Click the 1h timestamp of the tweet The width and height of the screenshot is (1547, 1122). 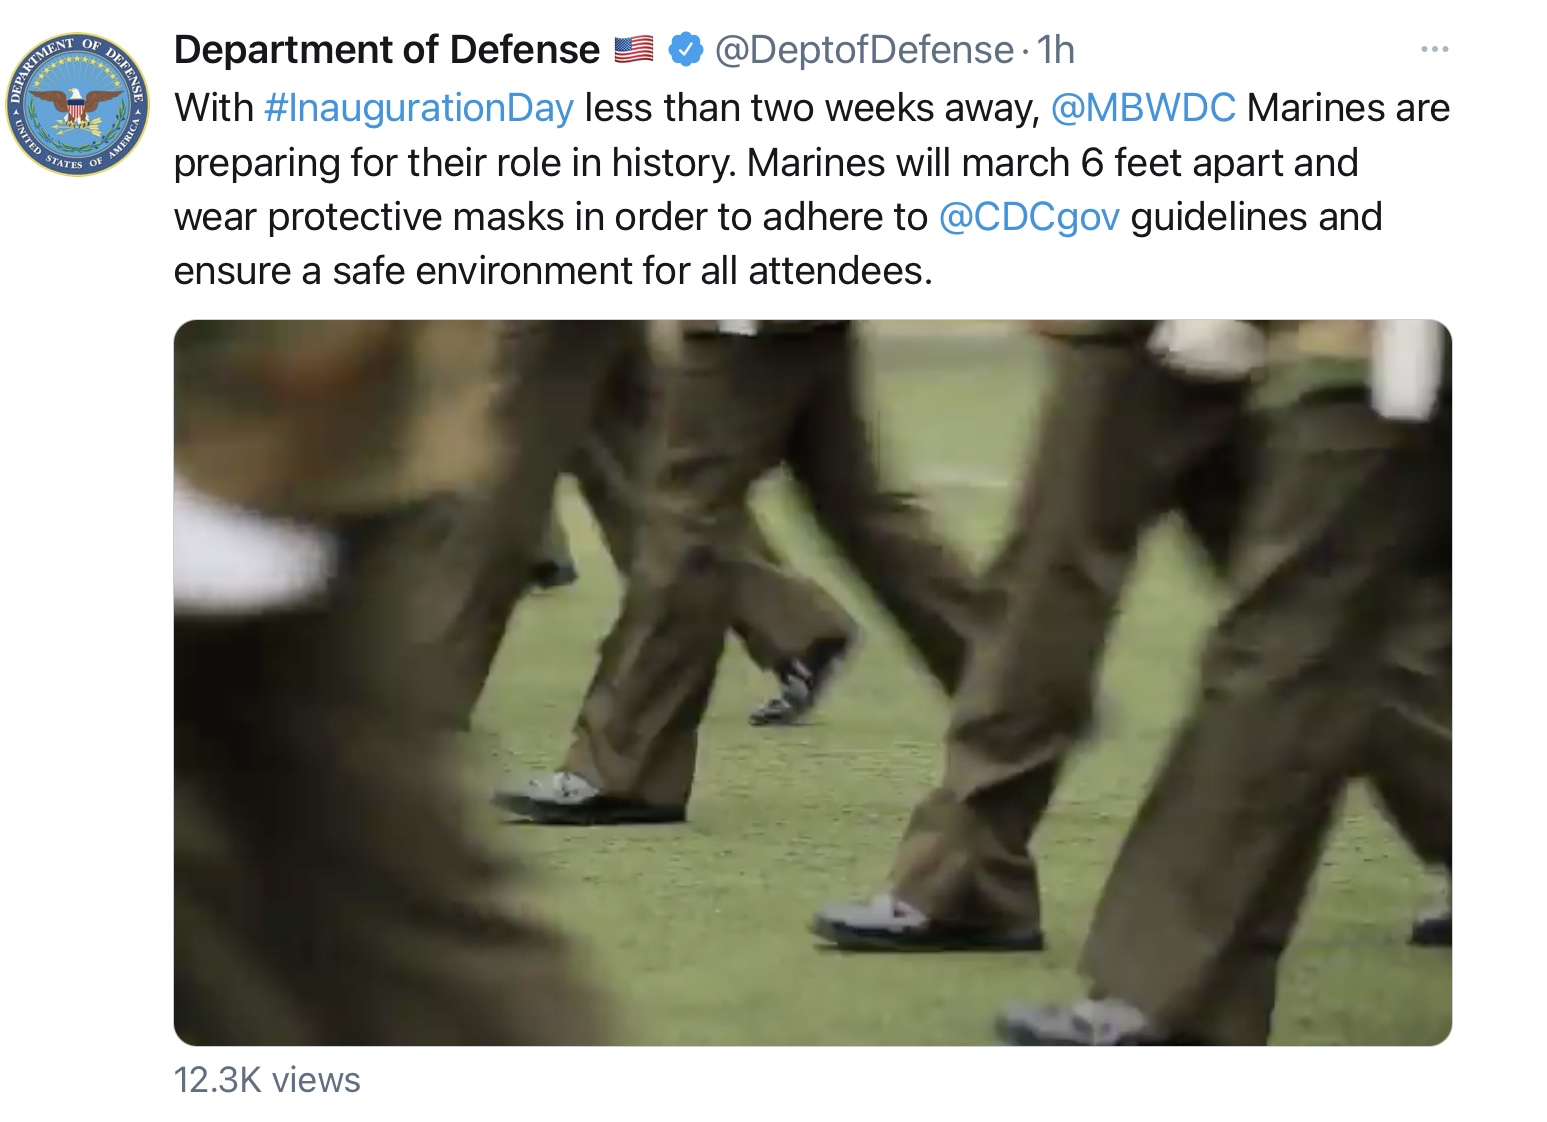point(1056,49)
